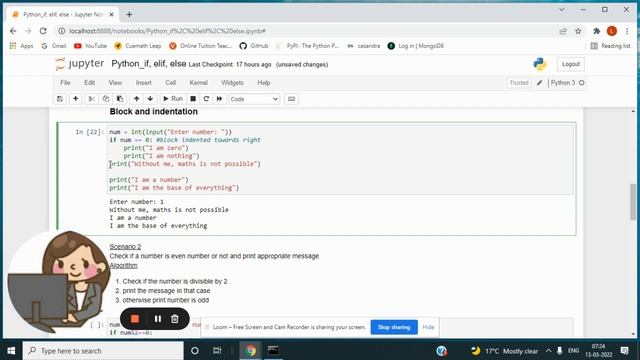Viewport: 640px width, 360px height.
Task: Open the command palette keyboard icon
Action: pos(291,99)
